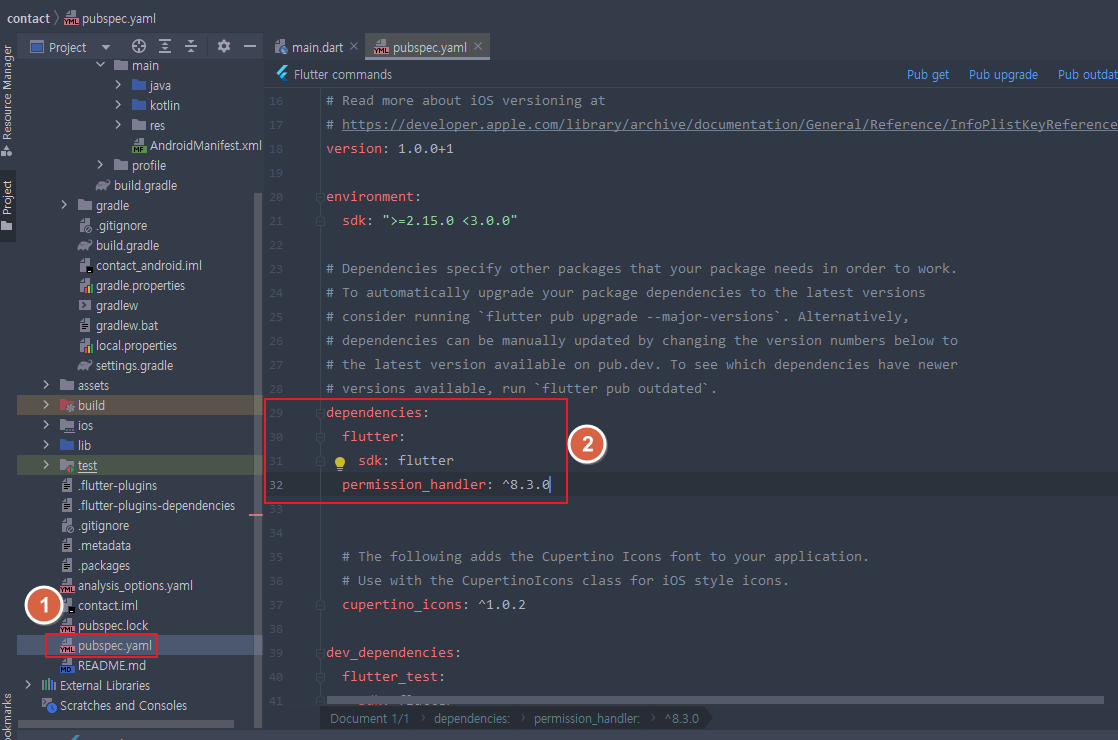
Task: Click the dependencies: breadcrumb at editor bottom
Action: [471, 719]
